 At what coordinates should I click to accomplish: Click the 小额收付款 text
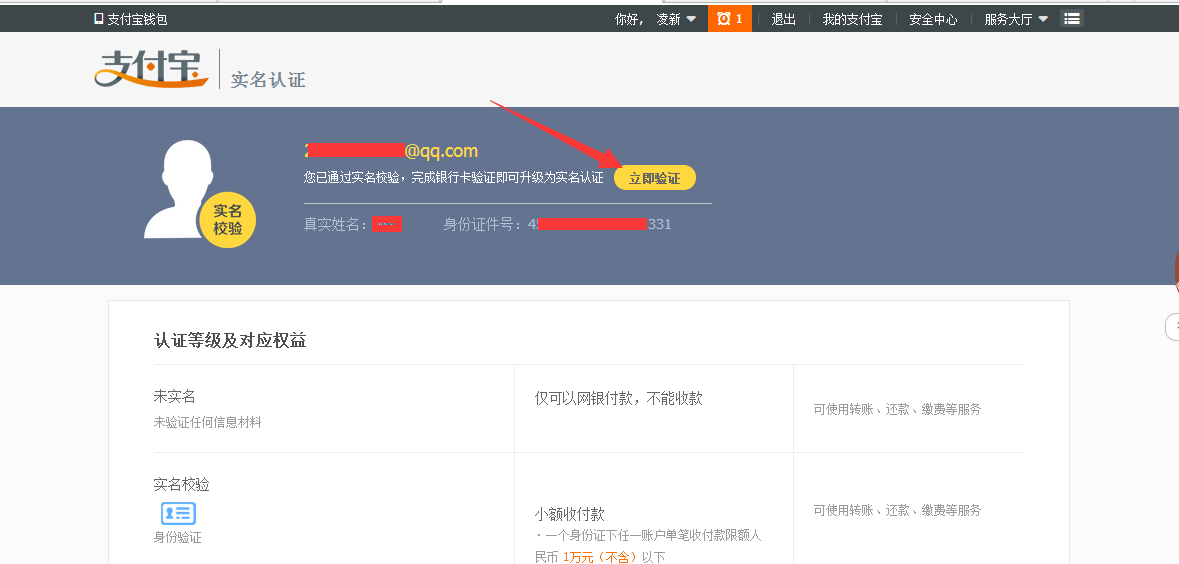[x=569, y=514]
